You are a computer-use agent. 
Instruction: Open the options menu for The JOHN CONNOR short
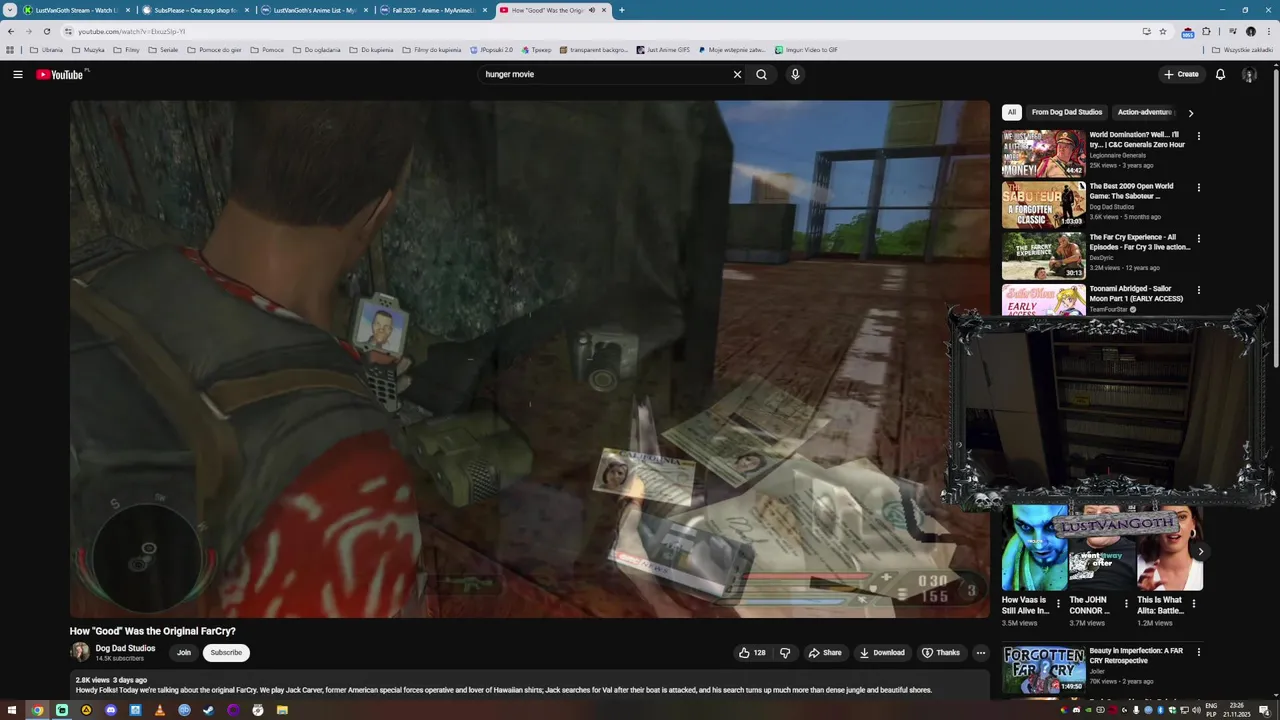(1126, 603)
